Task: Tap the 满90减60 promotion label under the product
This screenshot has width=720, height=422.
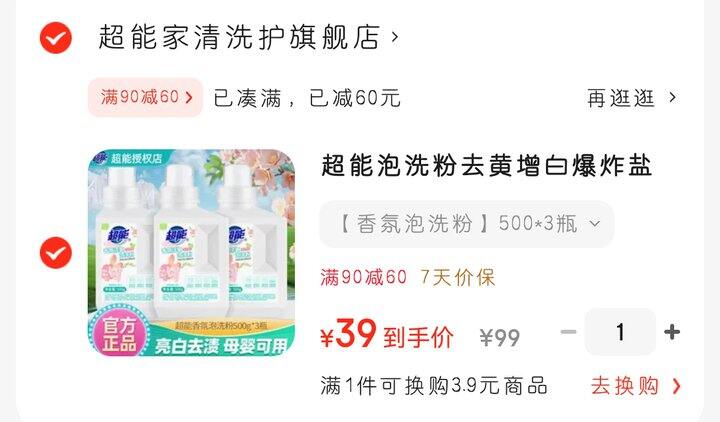Action: coord(364,277)
